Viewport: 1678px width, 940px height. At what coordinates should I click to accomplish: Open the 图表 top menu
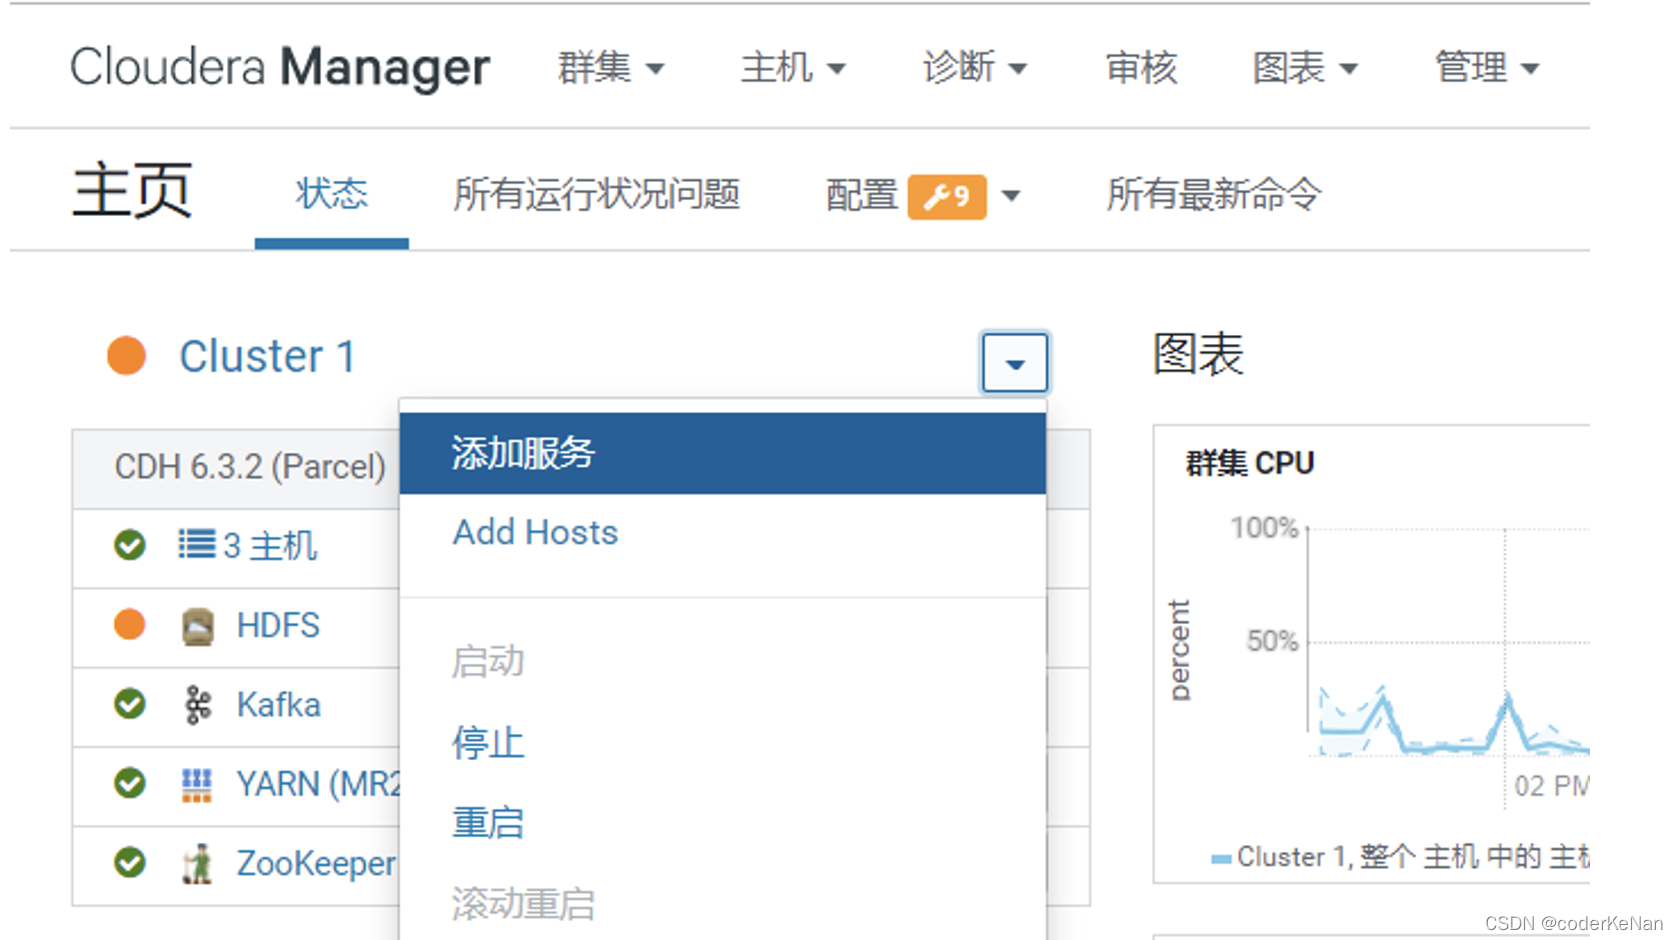1305,68
